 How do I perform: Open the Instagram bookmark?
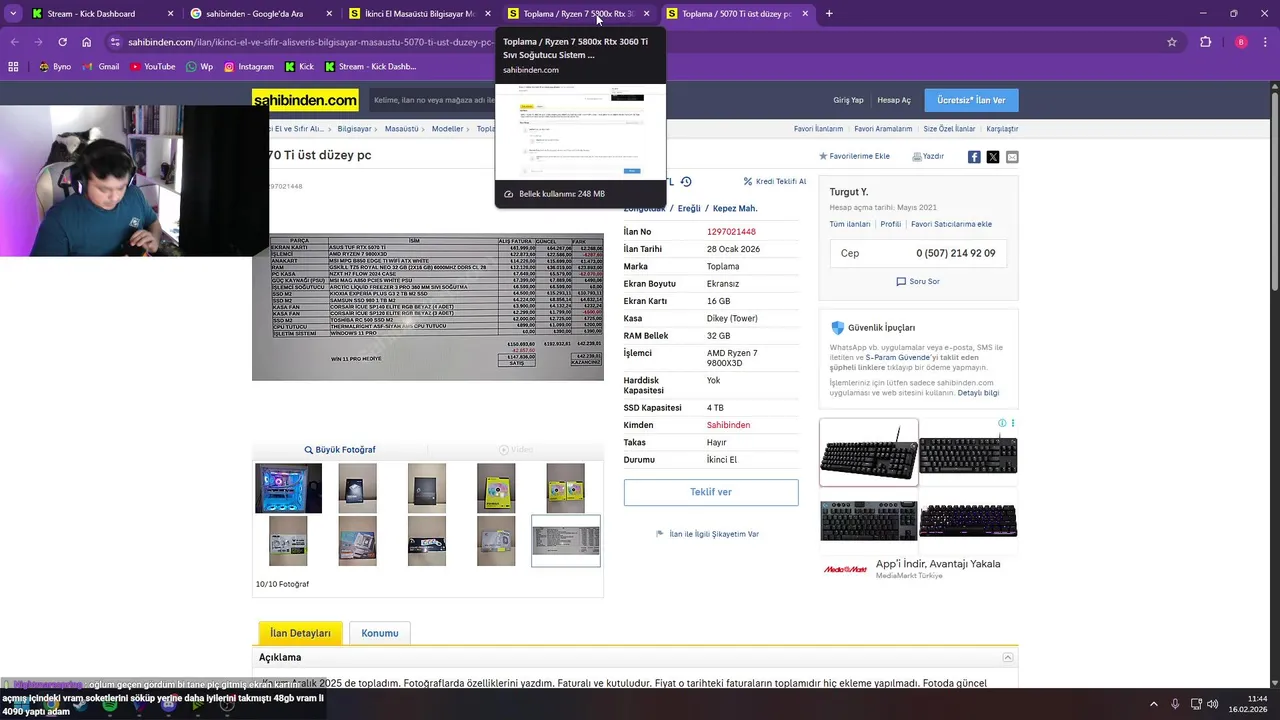coord(248,67)
